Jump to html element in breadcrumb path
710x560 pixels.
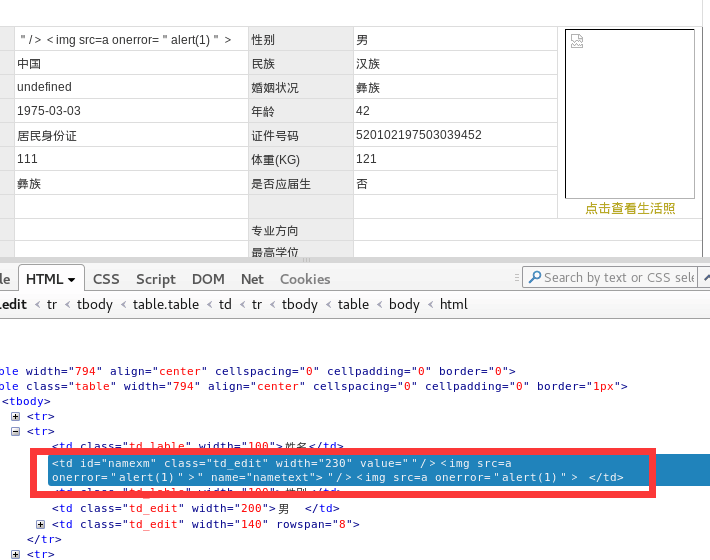click(x=454, y=304)
